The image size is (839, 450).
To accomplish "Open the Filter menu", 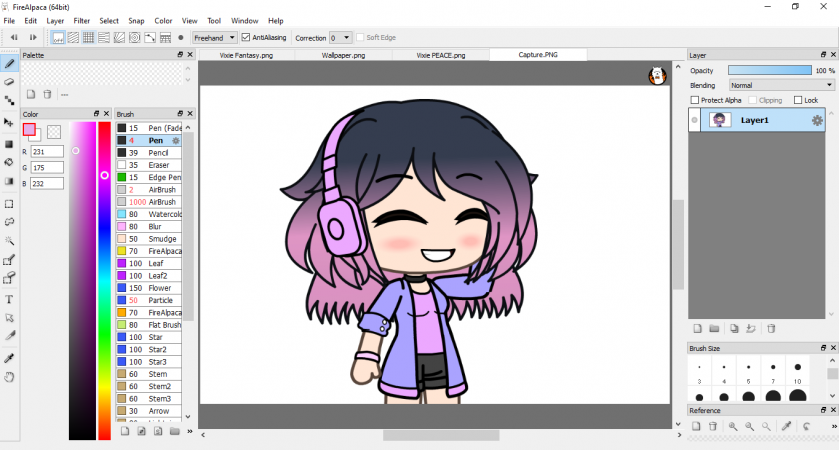I will coord(81,20).
